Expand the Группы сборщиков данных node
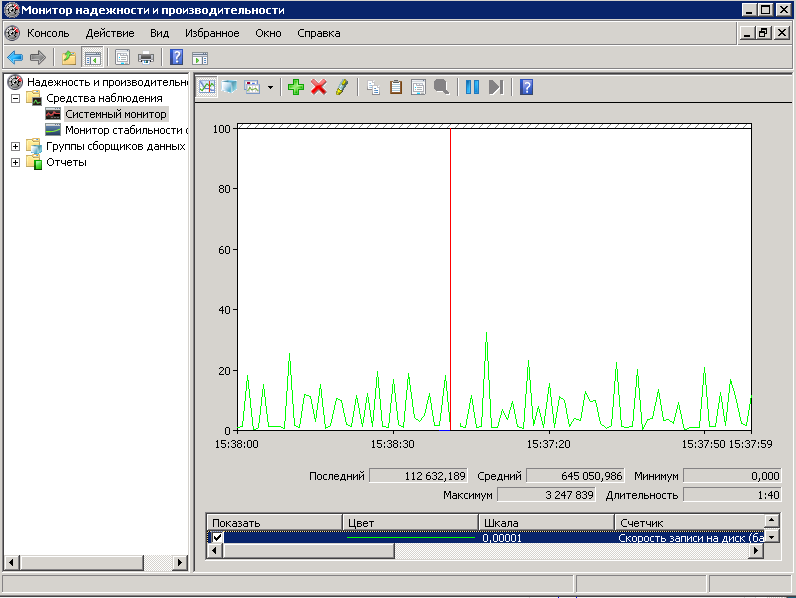Image resolution: width=796 pixels, height=598 pixels. (x=15, y=146)
